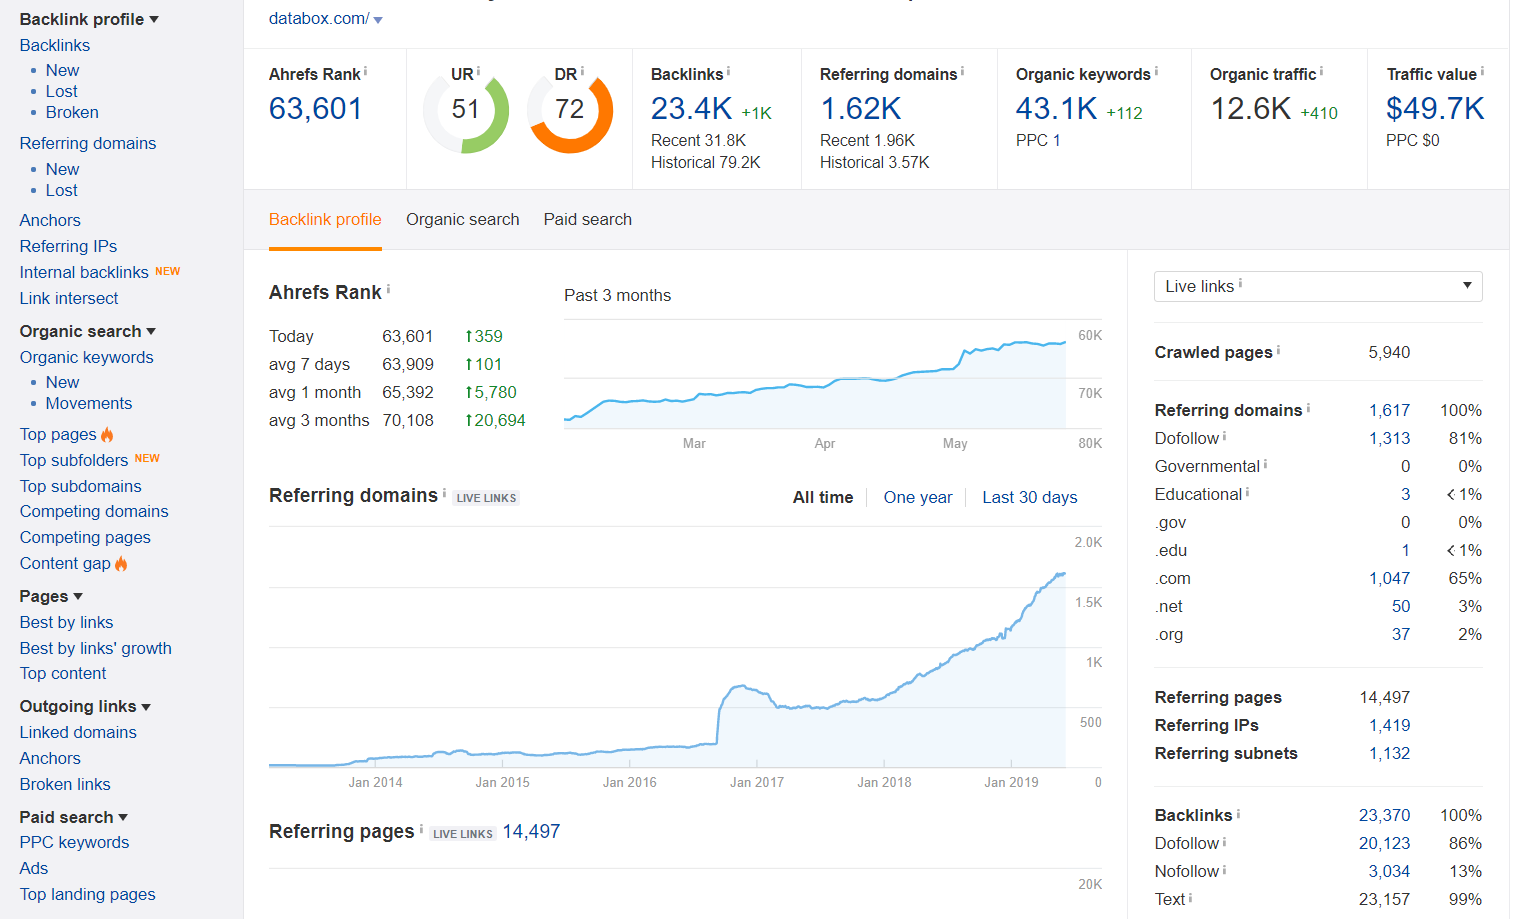Viewport: 1518px width, 919px height.
Task: Open the Paid search tab
Action: pyautogui.click(x=587, y=220)
